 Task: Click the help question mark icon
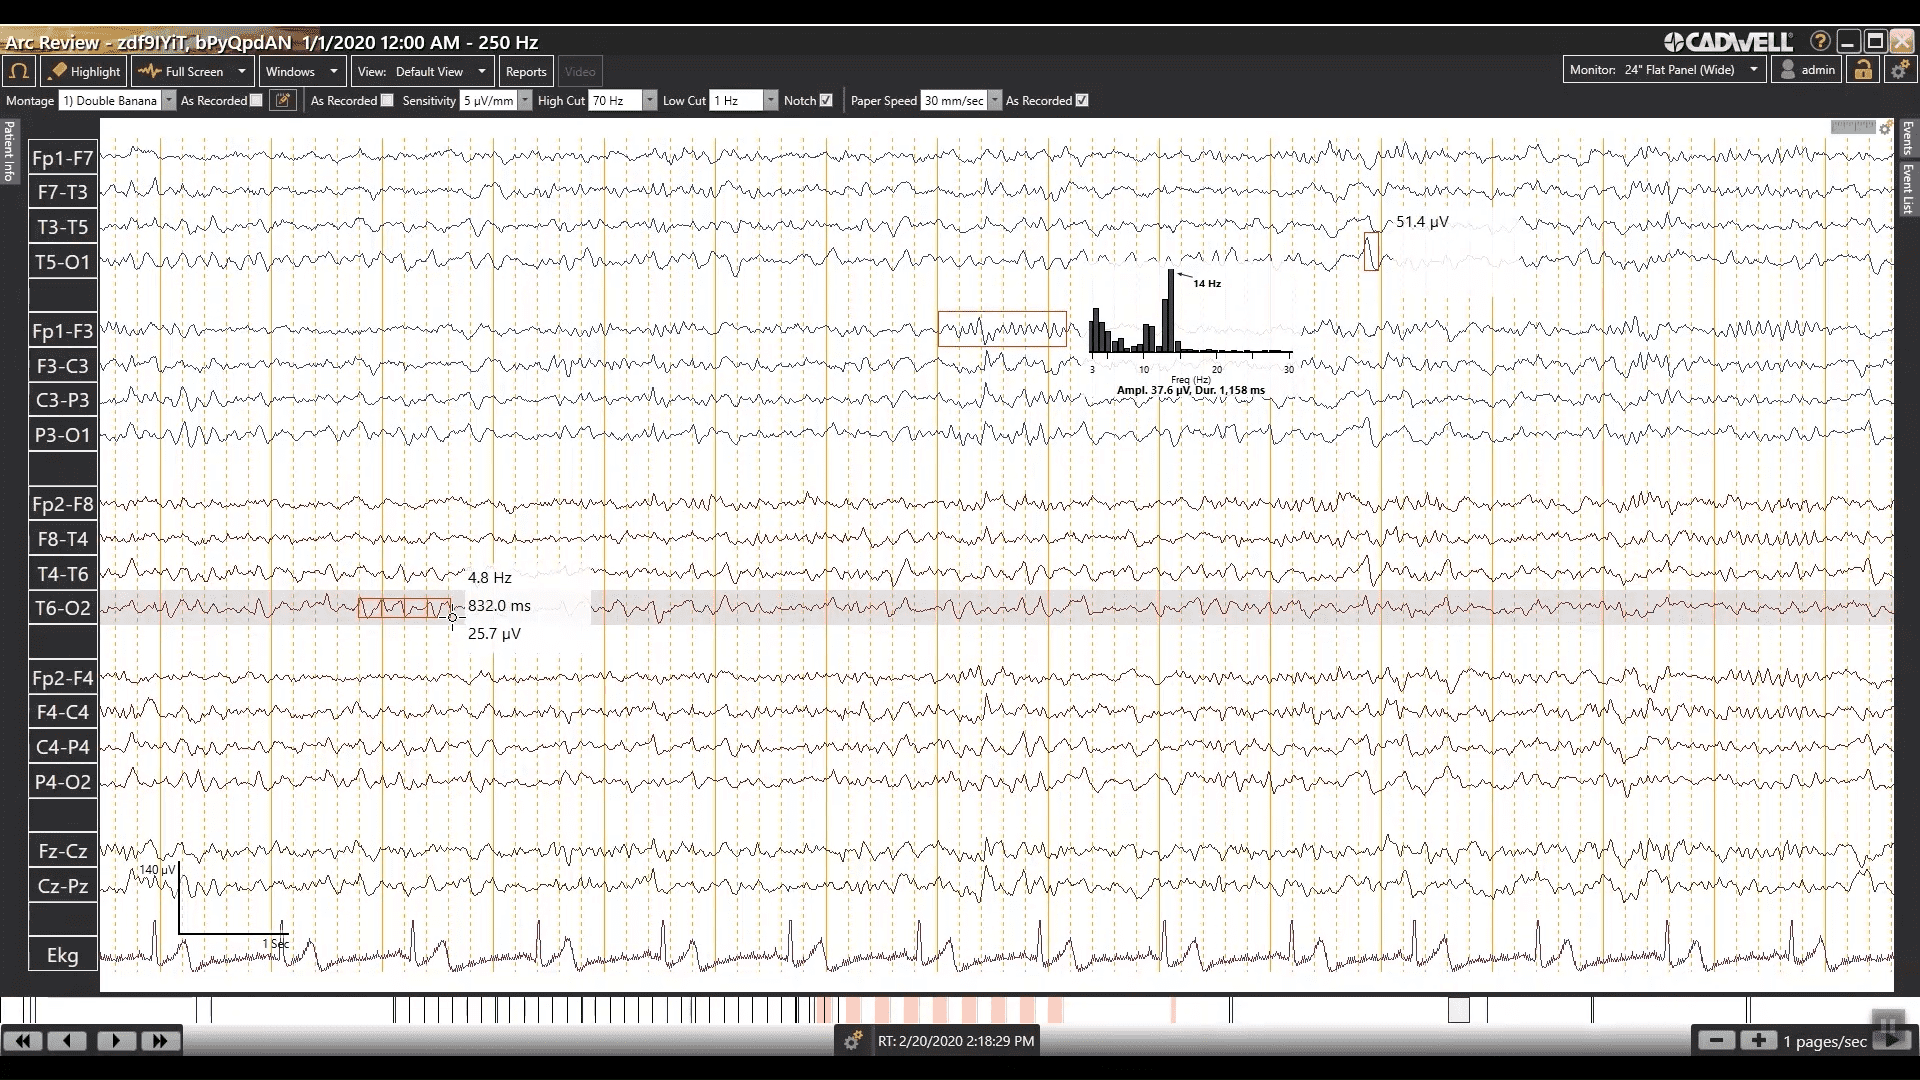1820,42
